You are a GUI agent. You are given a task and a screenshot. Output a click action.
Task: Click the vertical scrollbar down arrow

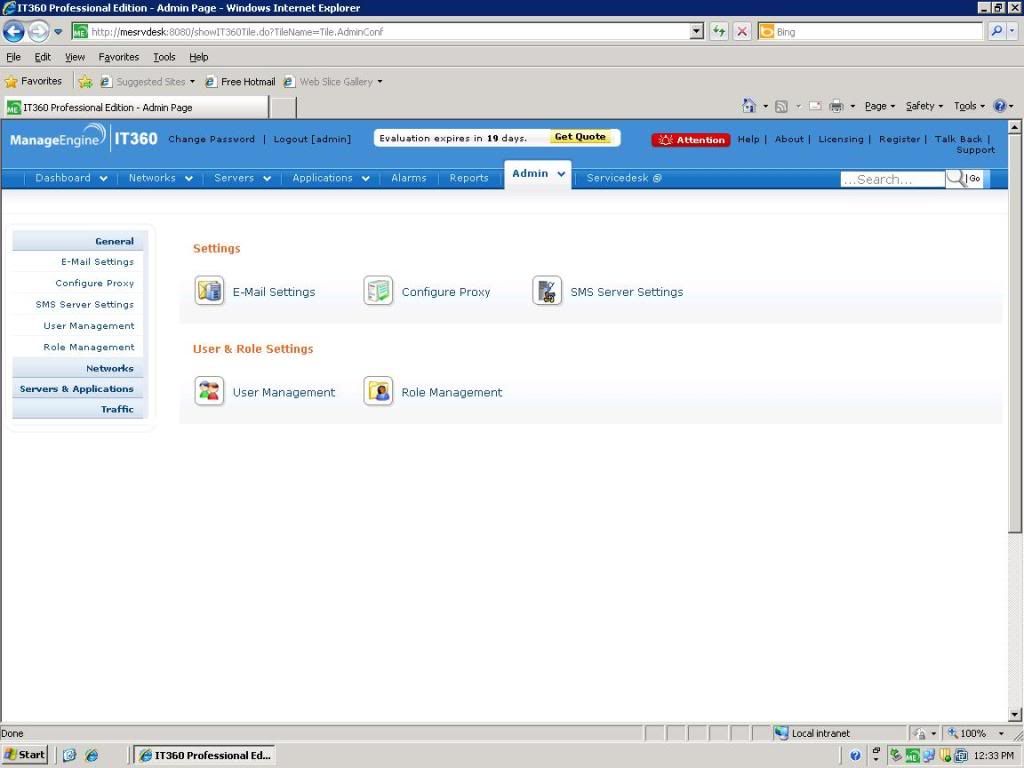click(1014, 714)
